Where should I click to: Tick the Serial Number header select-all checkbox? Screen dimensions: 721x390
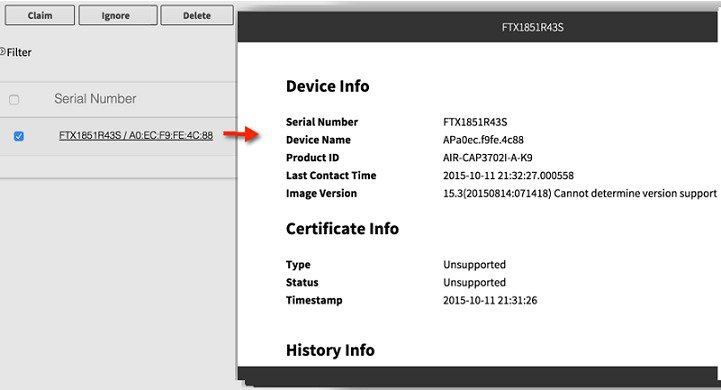point(14,99)
